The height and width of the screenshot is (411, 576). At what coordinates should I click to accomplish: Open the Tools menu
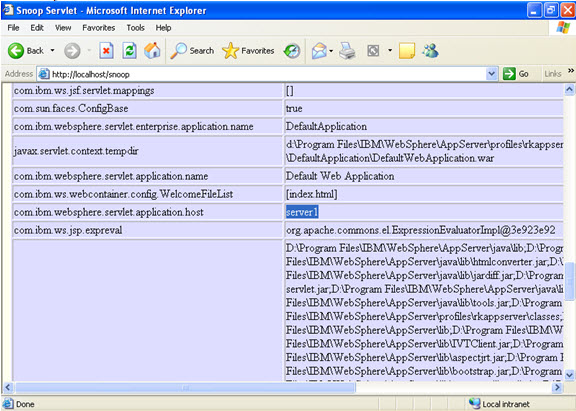coord(136,28)
